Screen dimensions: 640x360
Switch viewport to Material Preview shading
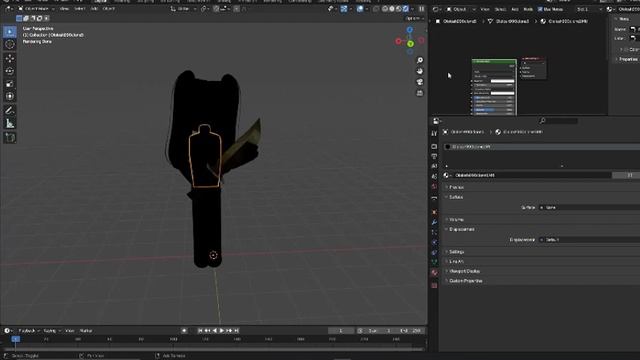coord(399,9)
